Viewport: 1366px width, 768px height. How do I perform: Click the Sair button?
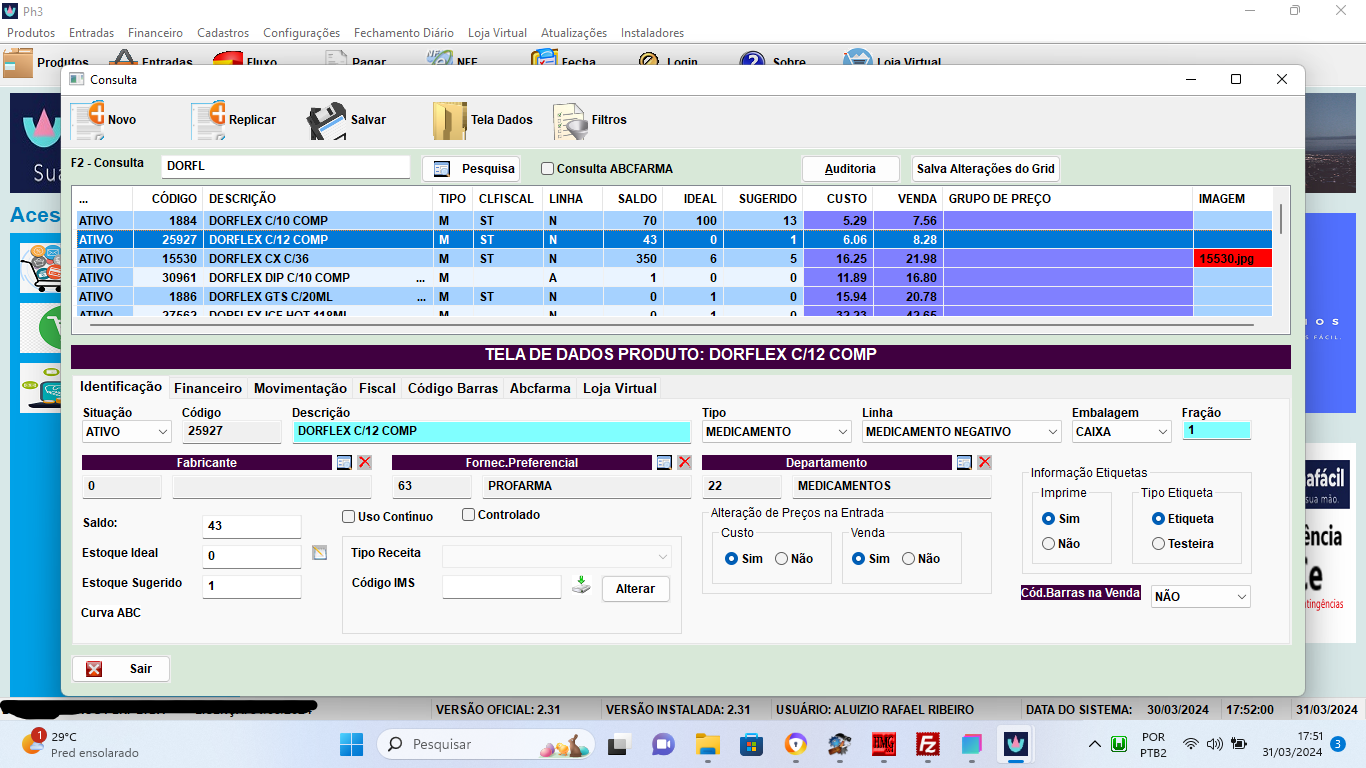[x=121, y=669]
